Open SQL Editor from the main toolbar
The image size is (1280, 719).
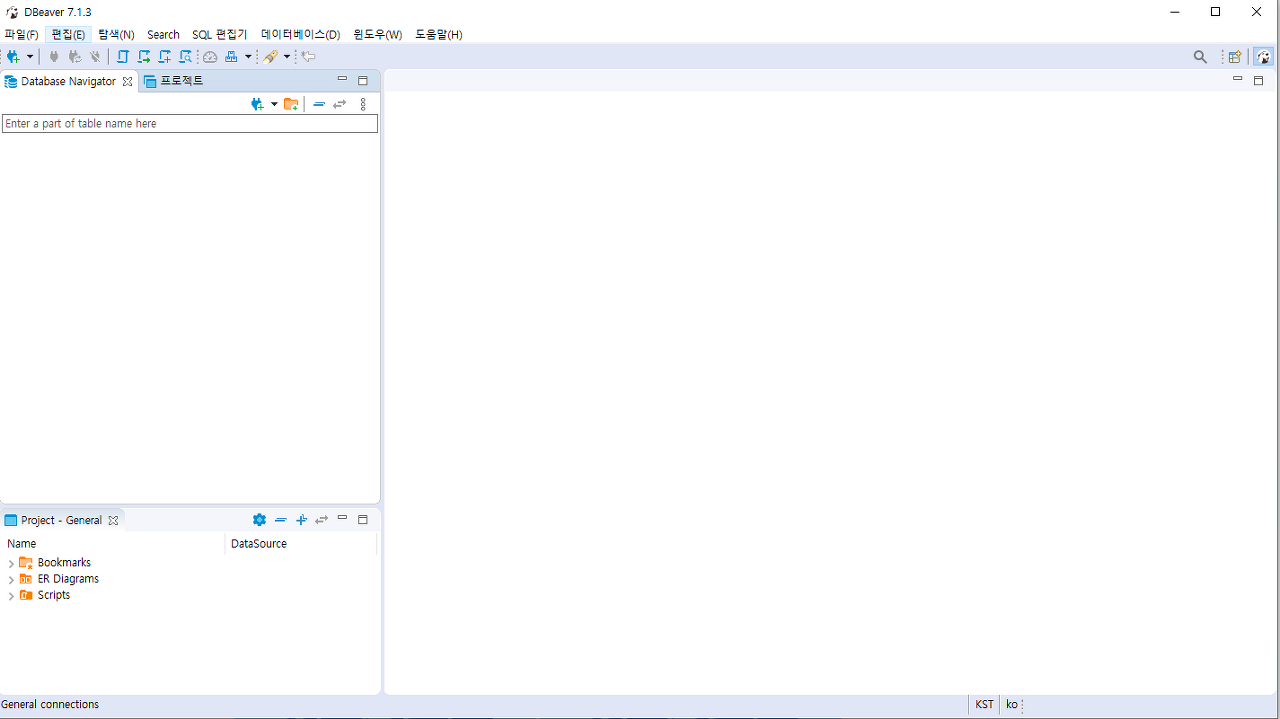[x=123, y=57]
